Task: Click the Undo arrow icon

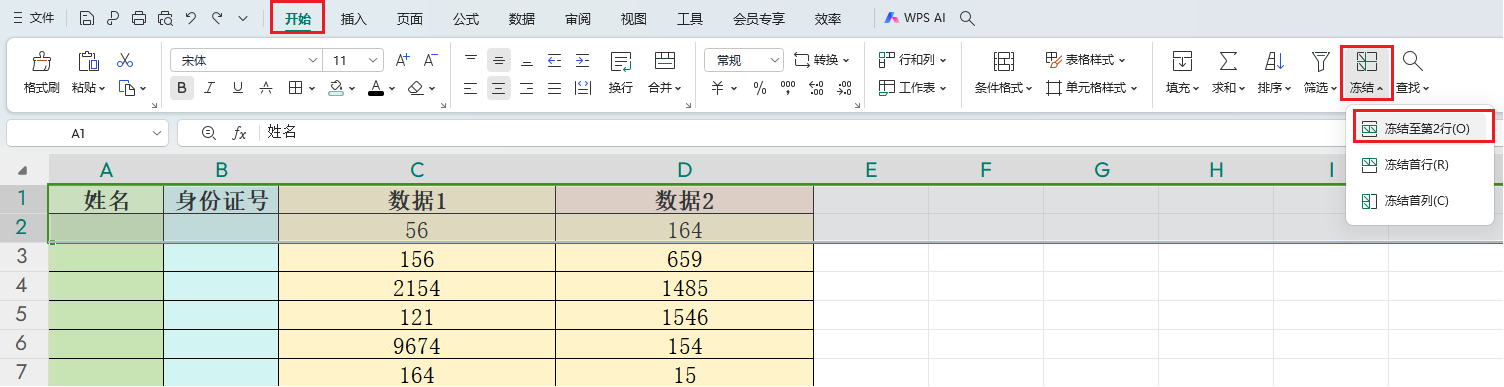Action: pos(191,19)
